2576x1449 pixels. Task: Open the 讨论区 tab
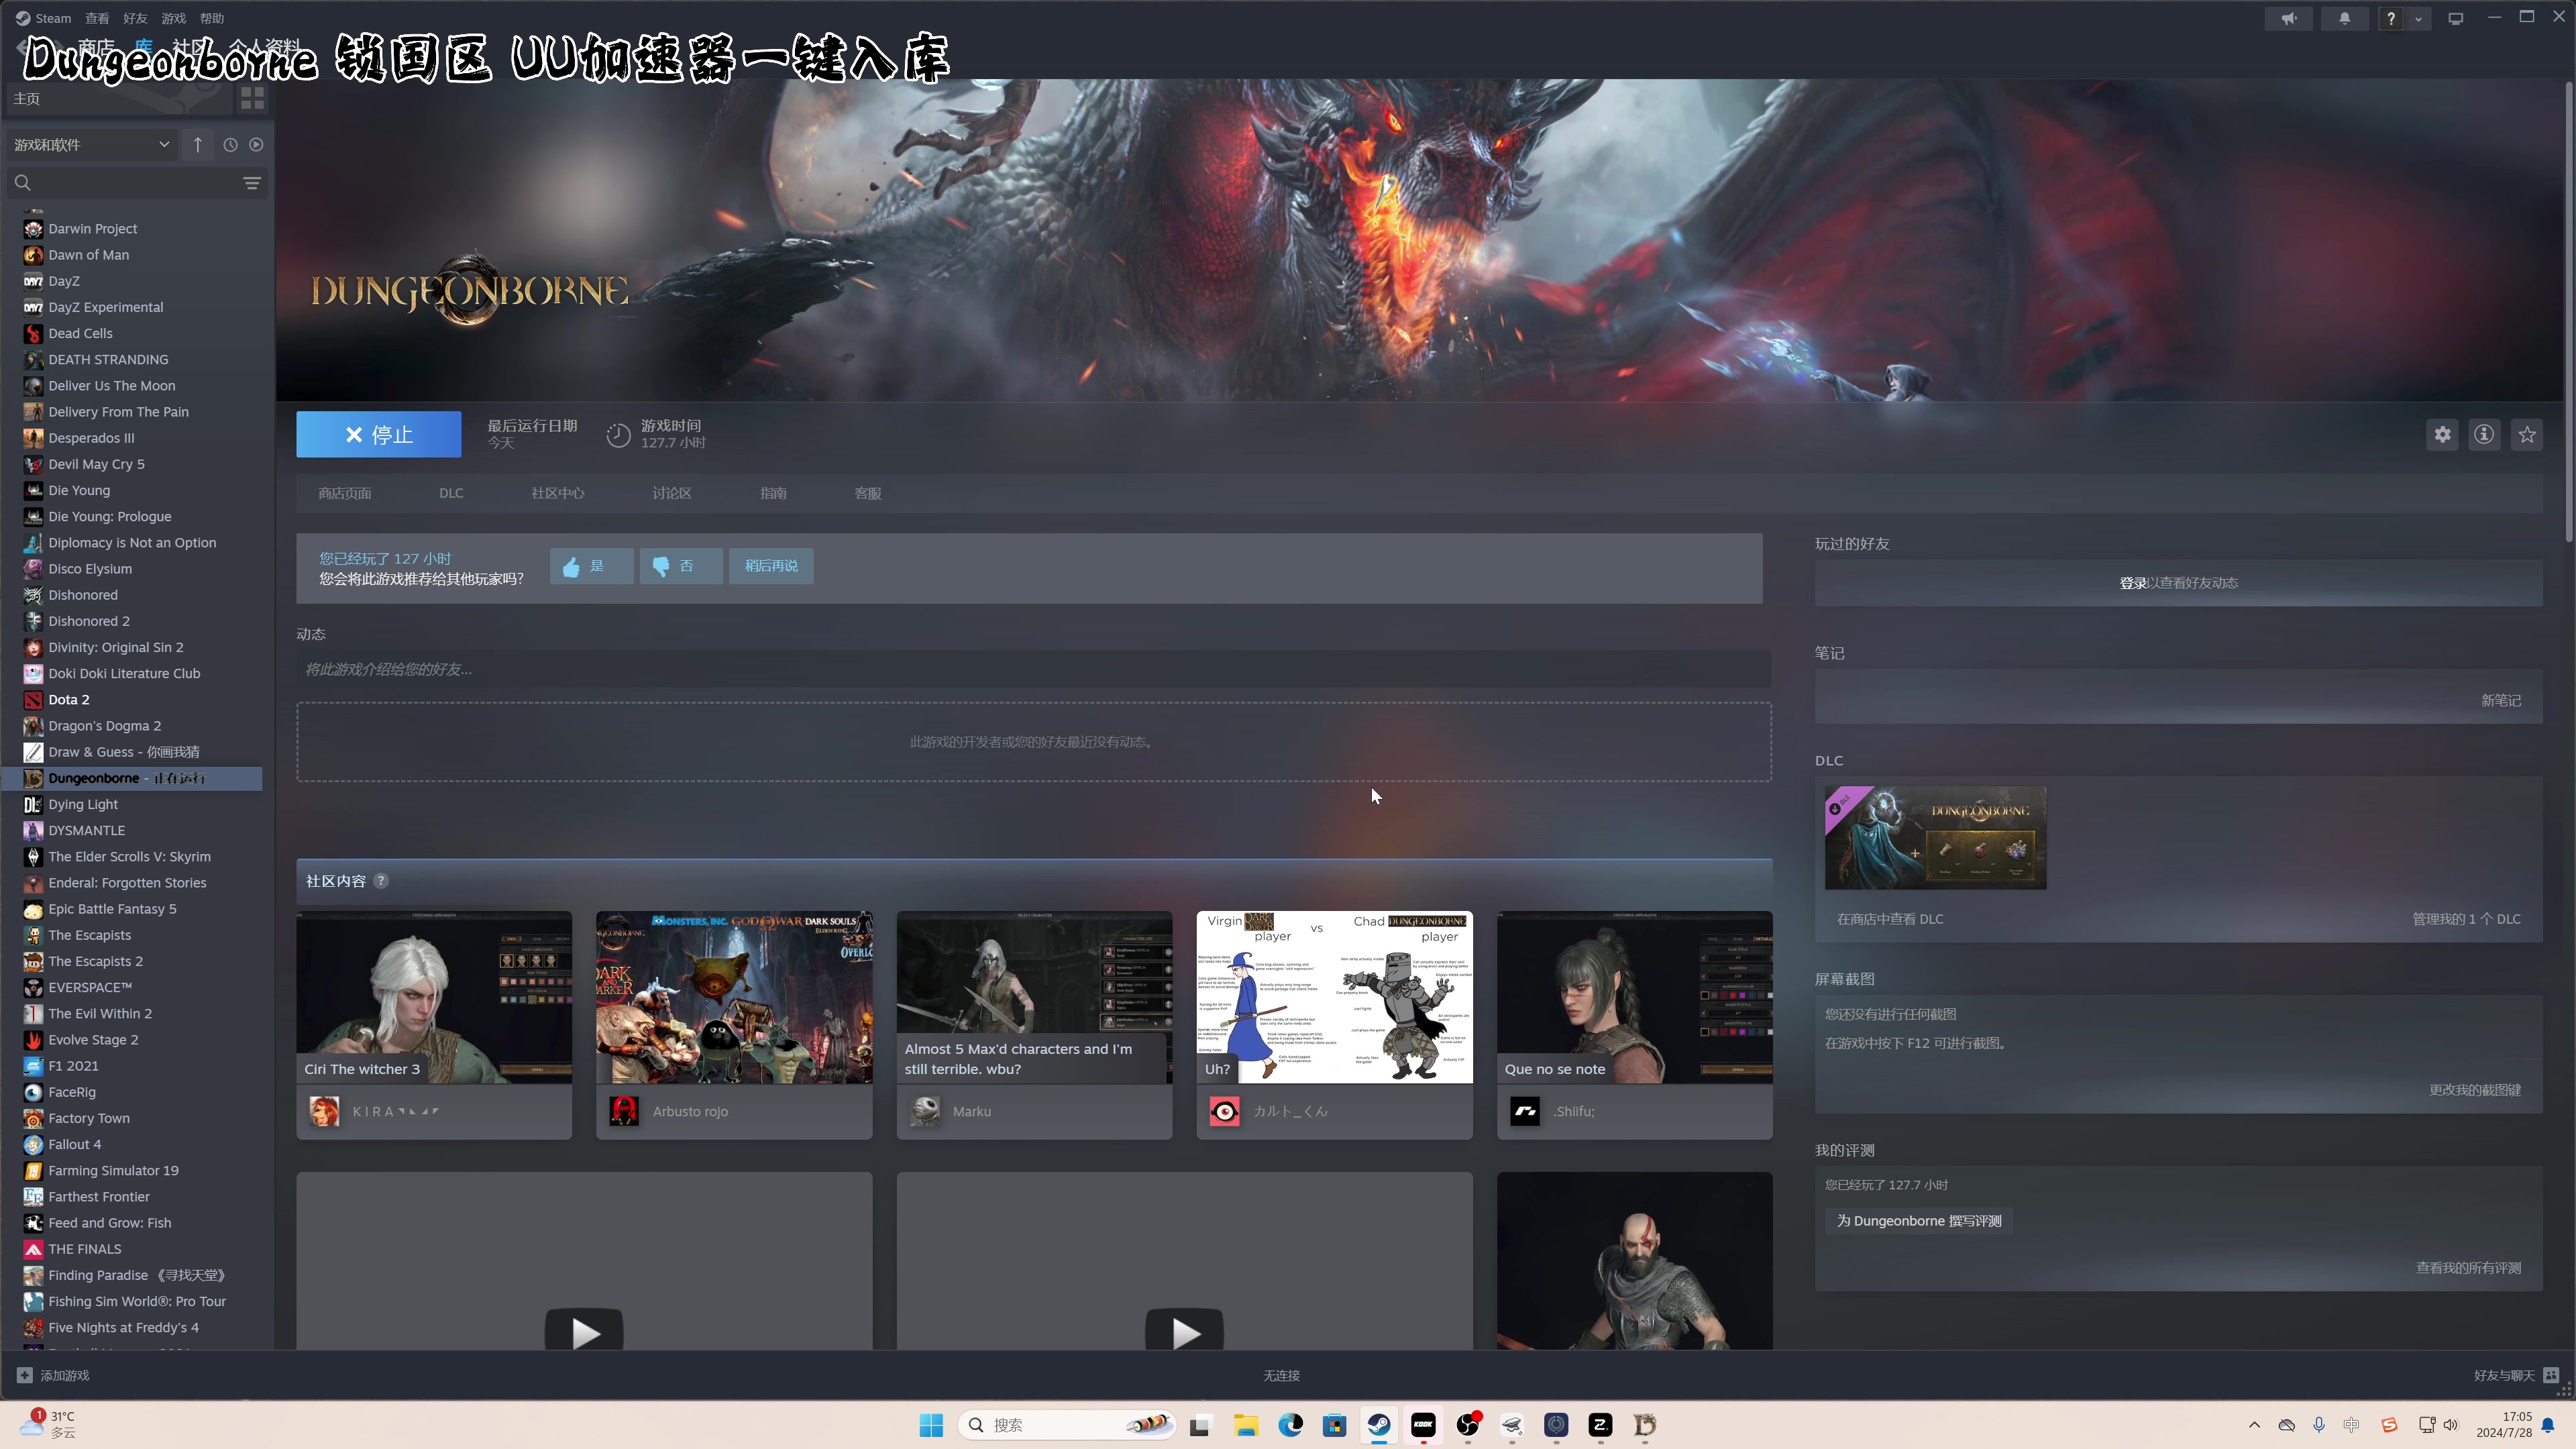pyautogui.click(x=672, y=493)
